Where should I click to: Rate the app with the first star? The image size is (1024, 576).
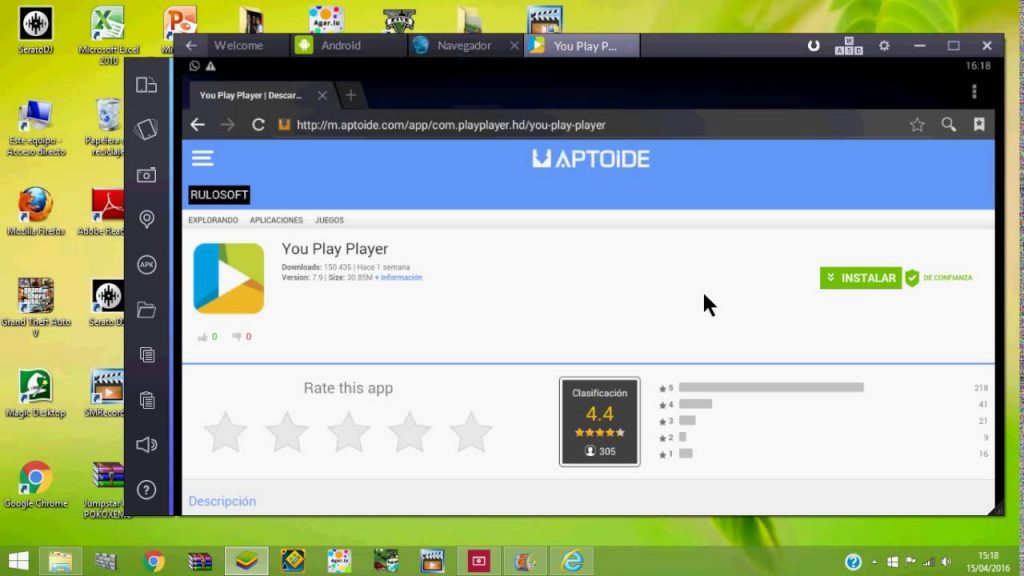point(225,432)
